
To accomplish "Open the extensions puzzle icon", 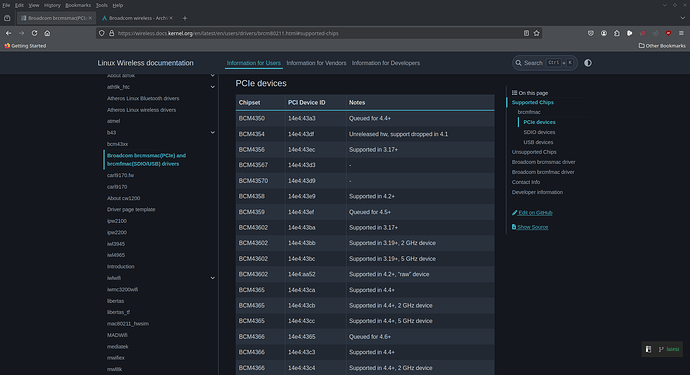I will tap(617, 33).
